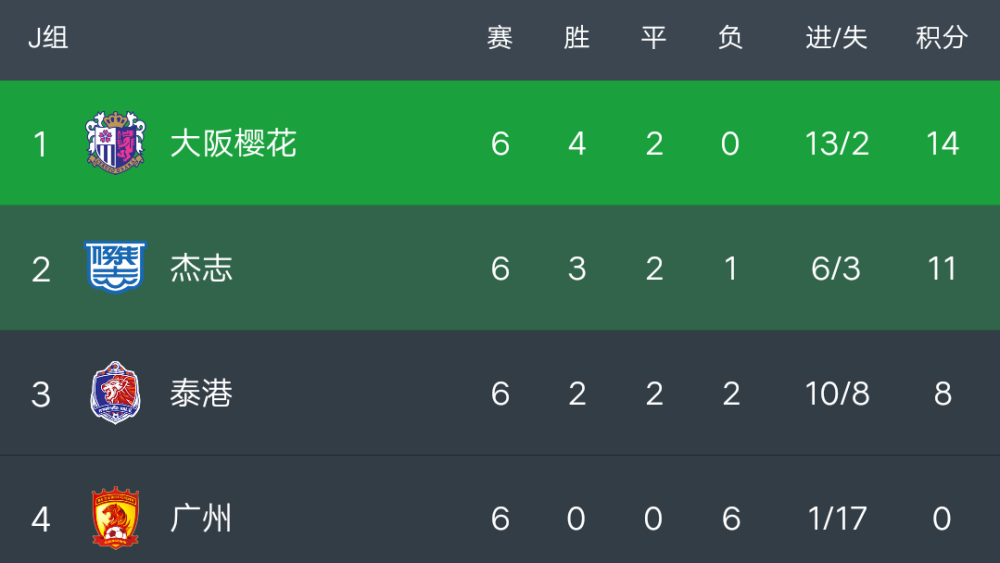Click the Cerezo Osaka team crest
This screenshot has height=563, width=1000.
(x=115, y=143)
